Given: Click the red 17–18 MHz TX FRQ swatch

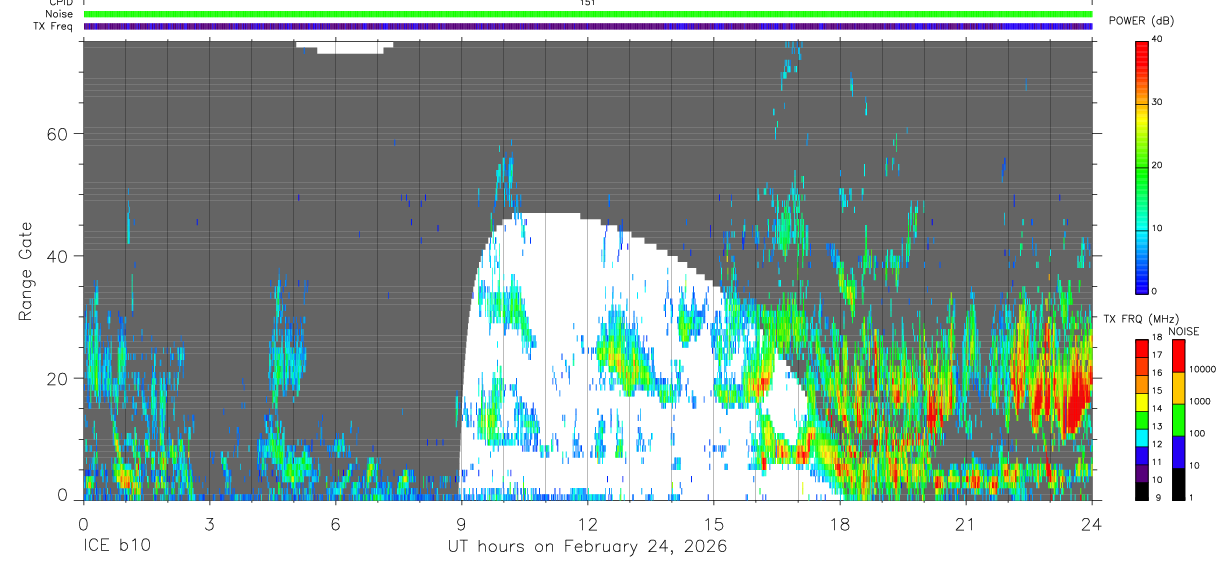Looking at the screenshot, I should pyautogui.click(x=1141, y=348).
